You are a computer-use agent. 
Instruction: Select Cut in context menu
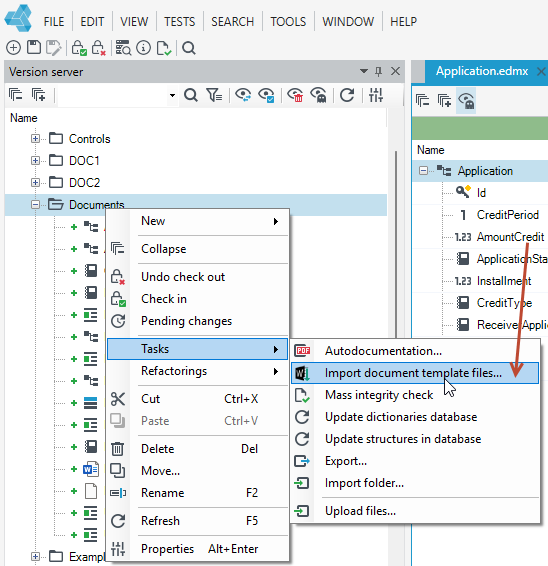click(197, 399)
